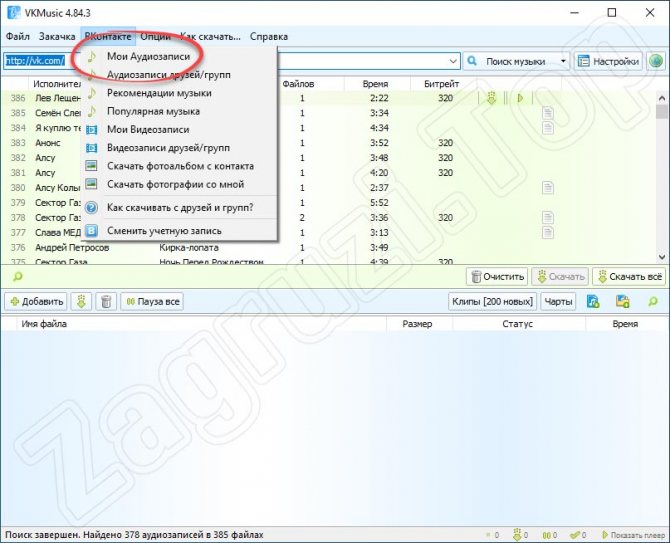Open Чарты button
This screenshot has width=670, height=543.
558,302
